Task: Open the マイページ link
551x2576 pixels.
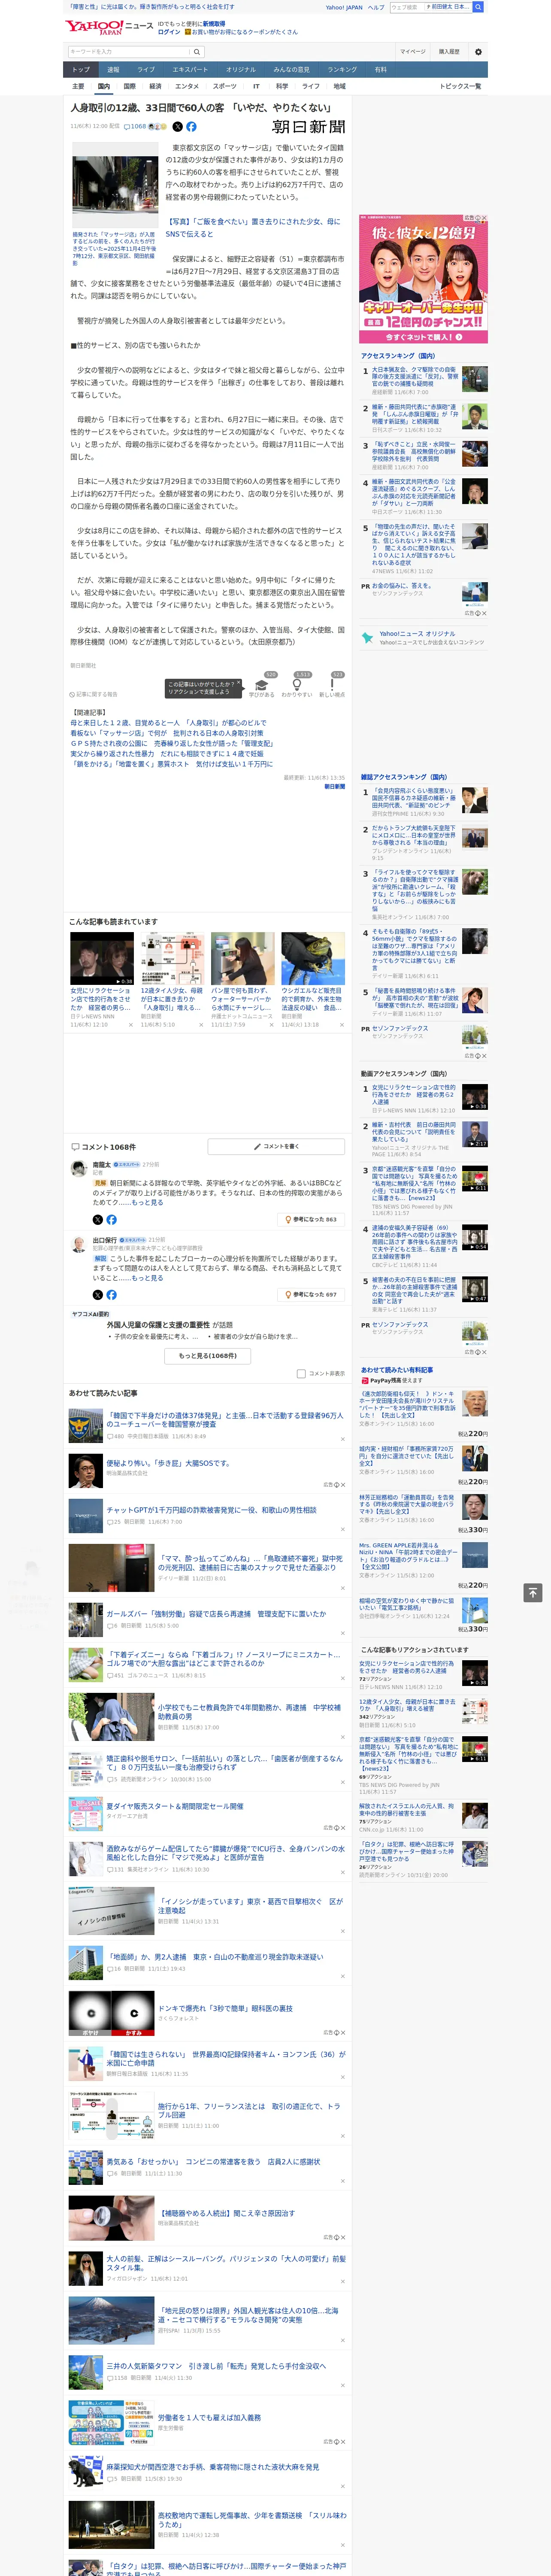Action: point(412,52)
